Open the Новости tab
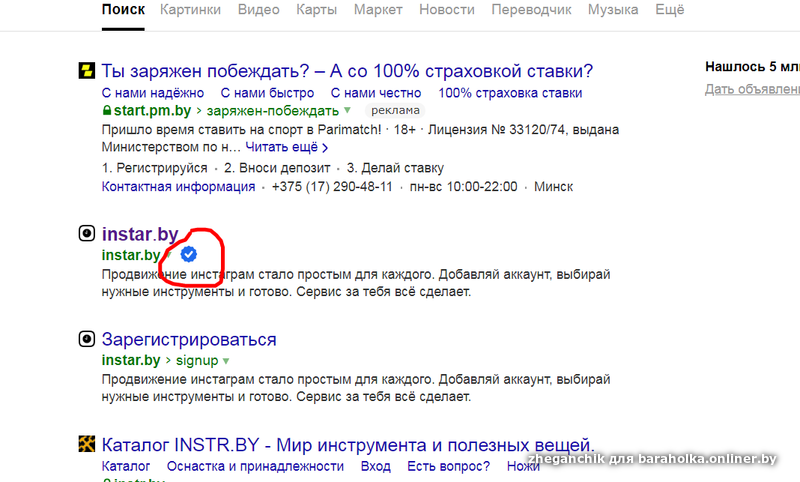The image size is (800, 482). click(446, 10)
